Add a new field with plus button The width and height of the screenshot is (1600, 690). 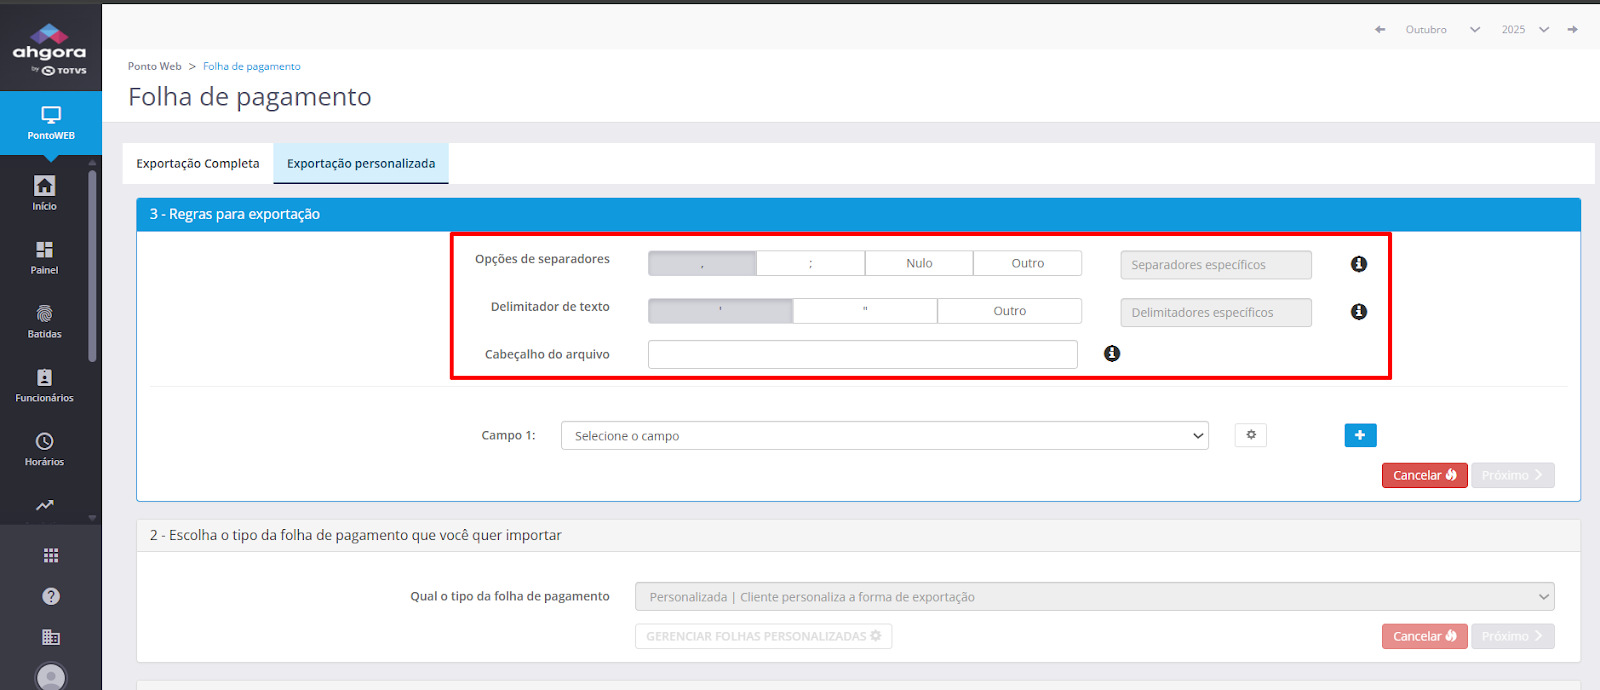coord(1360,435)
